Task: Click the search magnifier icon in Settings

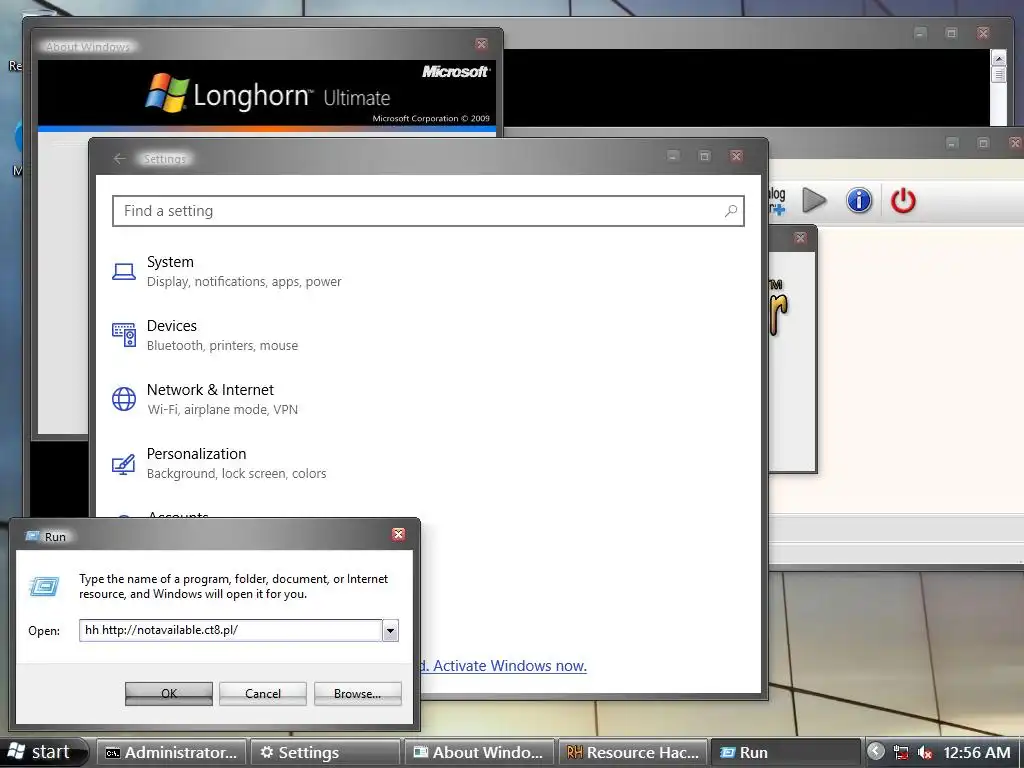Action: [731, 211]
